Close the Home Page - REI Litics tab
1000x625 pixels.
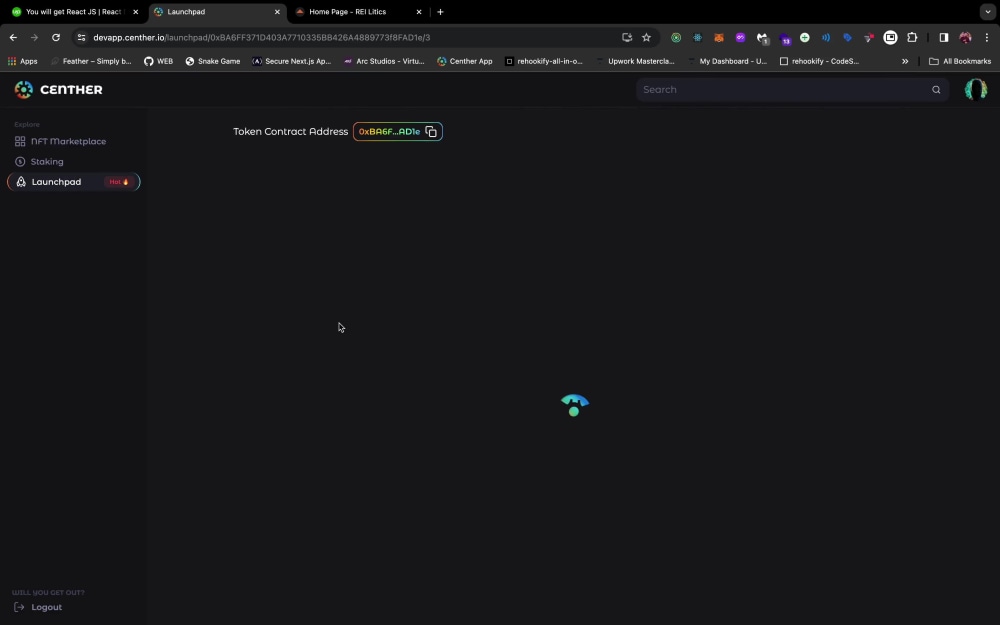click(419, 11)
